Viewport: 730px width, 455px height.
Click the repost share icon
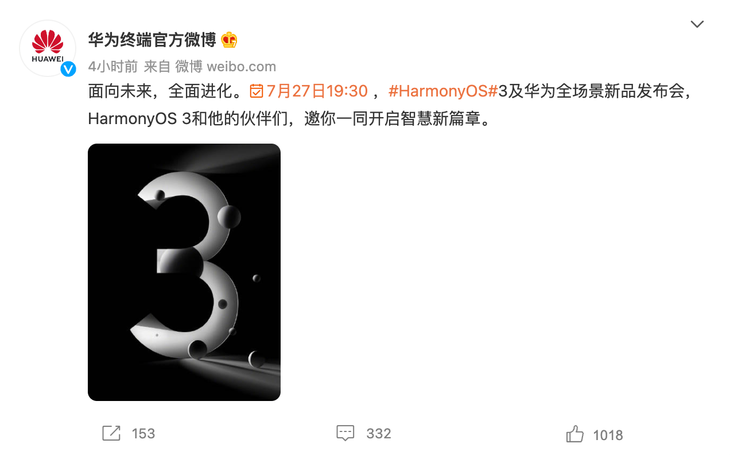point(111,434)
